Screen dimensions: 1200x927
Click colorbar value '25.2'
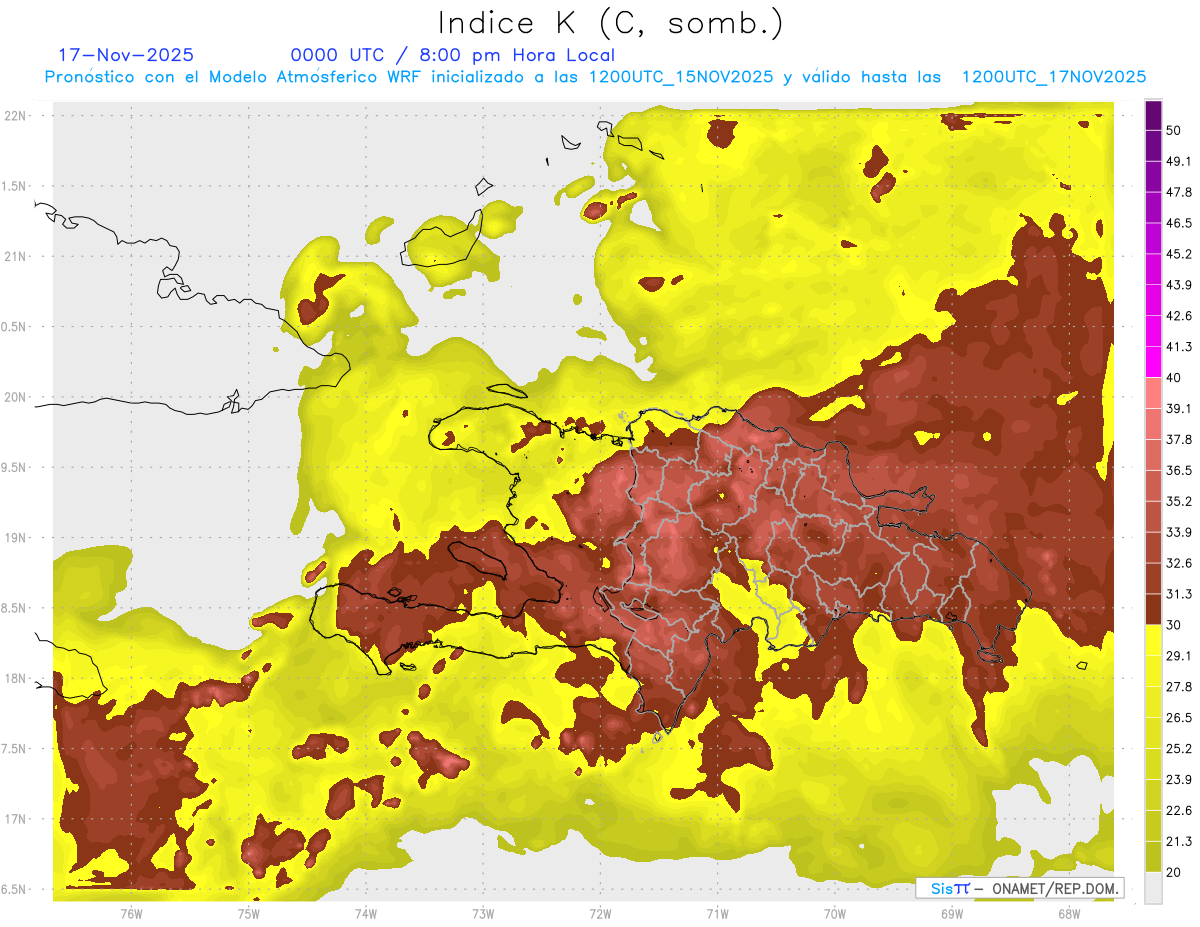pos(1179,749)
